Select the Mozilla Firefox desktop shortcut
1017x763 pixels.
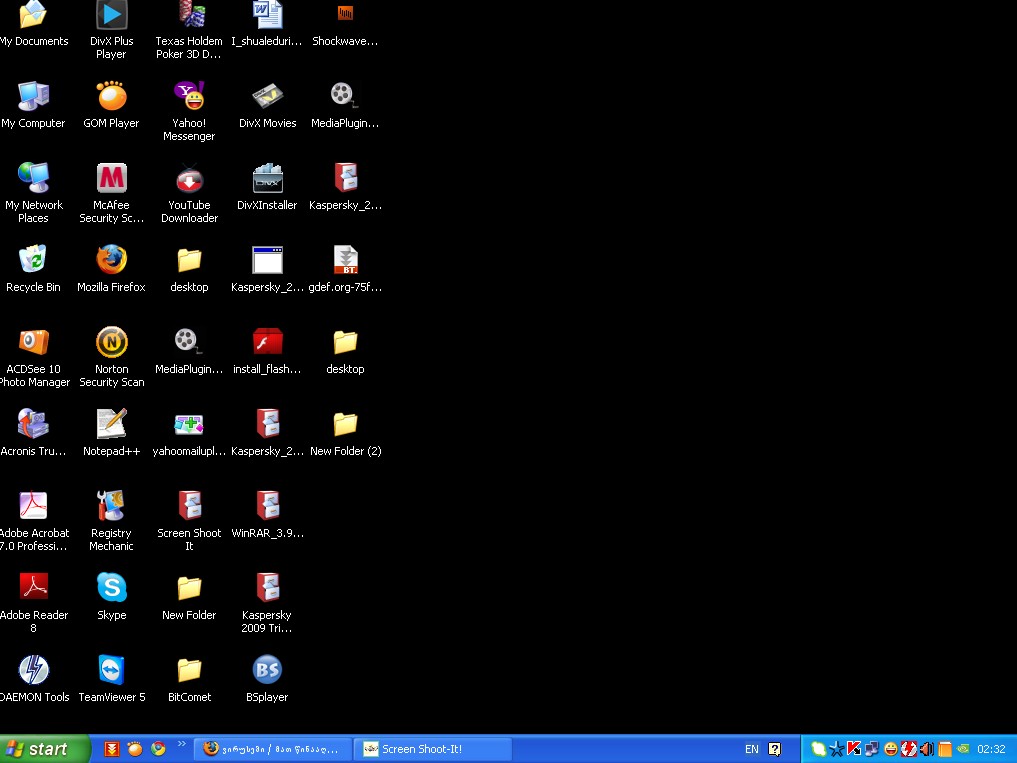[x=112, y=269]
